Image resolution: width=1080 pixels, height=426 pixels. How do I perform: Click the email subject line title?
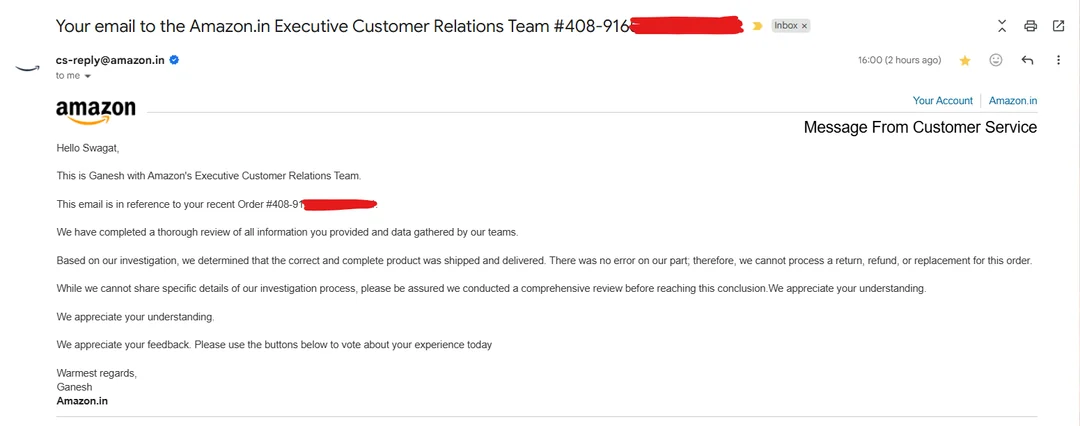[x=340, y=26]
